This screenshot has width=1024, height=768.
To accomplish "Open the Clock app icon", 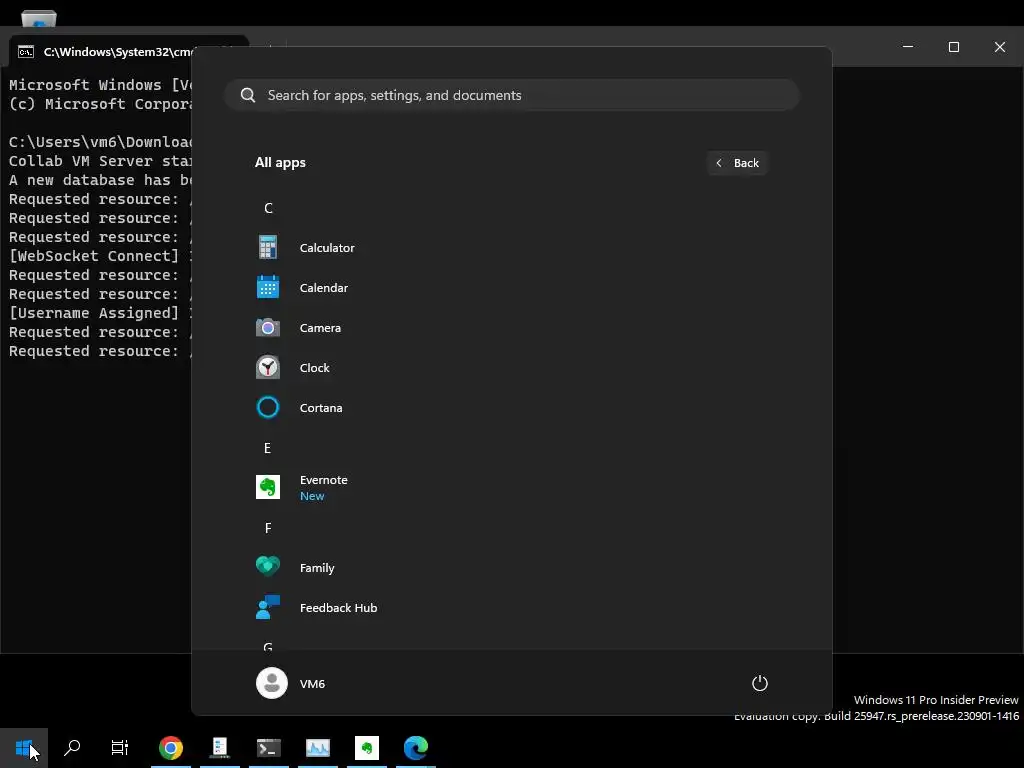I will (x=268, y=367).
